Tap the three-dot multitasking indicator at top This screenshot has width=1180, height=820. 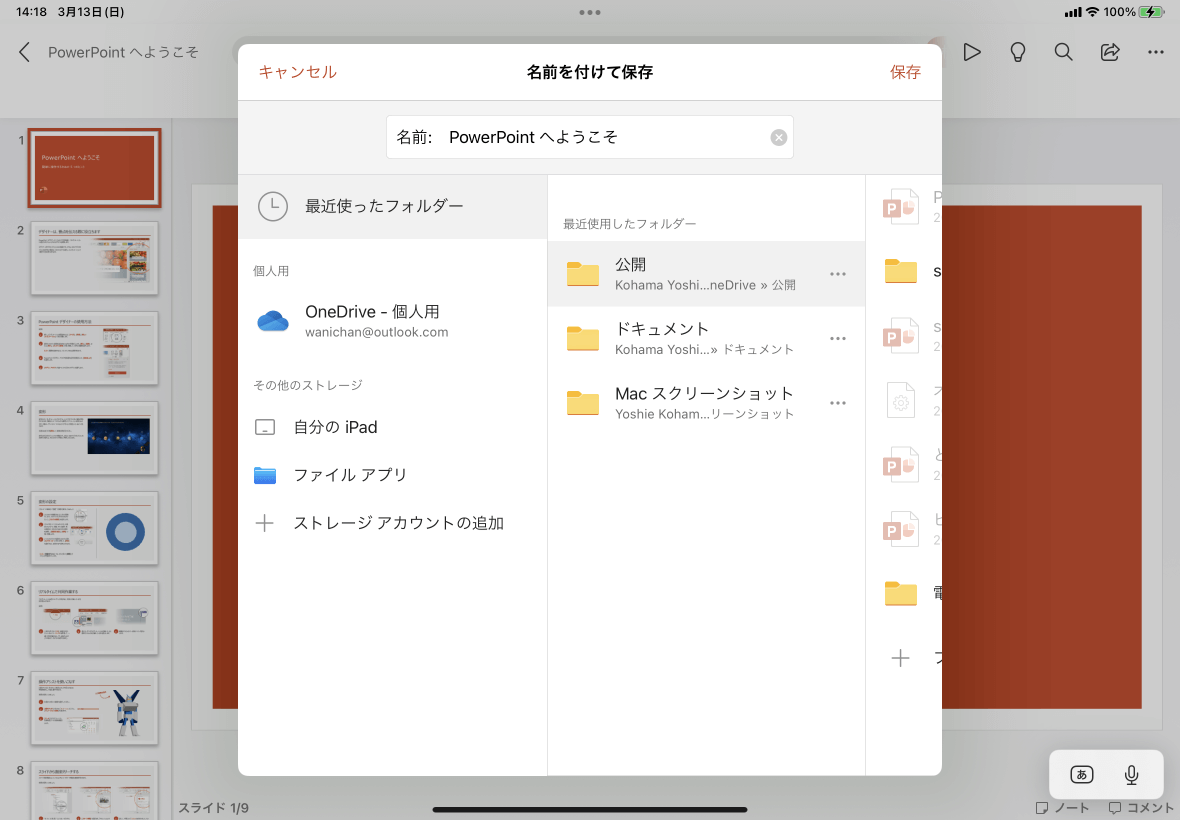point(589,12)
